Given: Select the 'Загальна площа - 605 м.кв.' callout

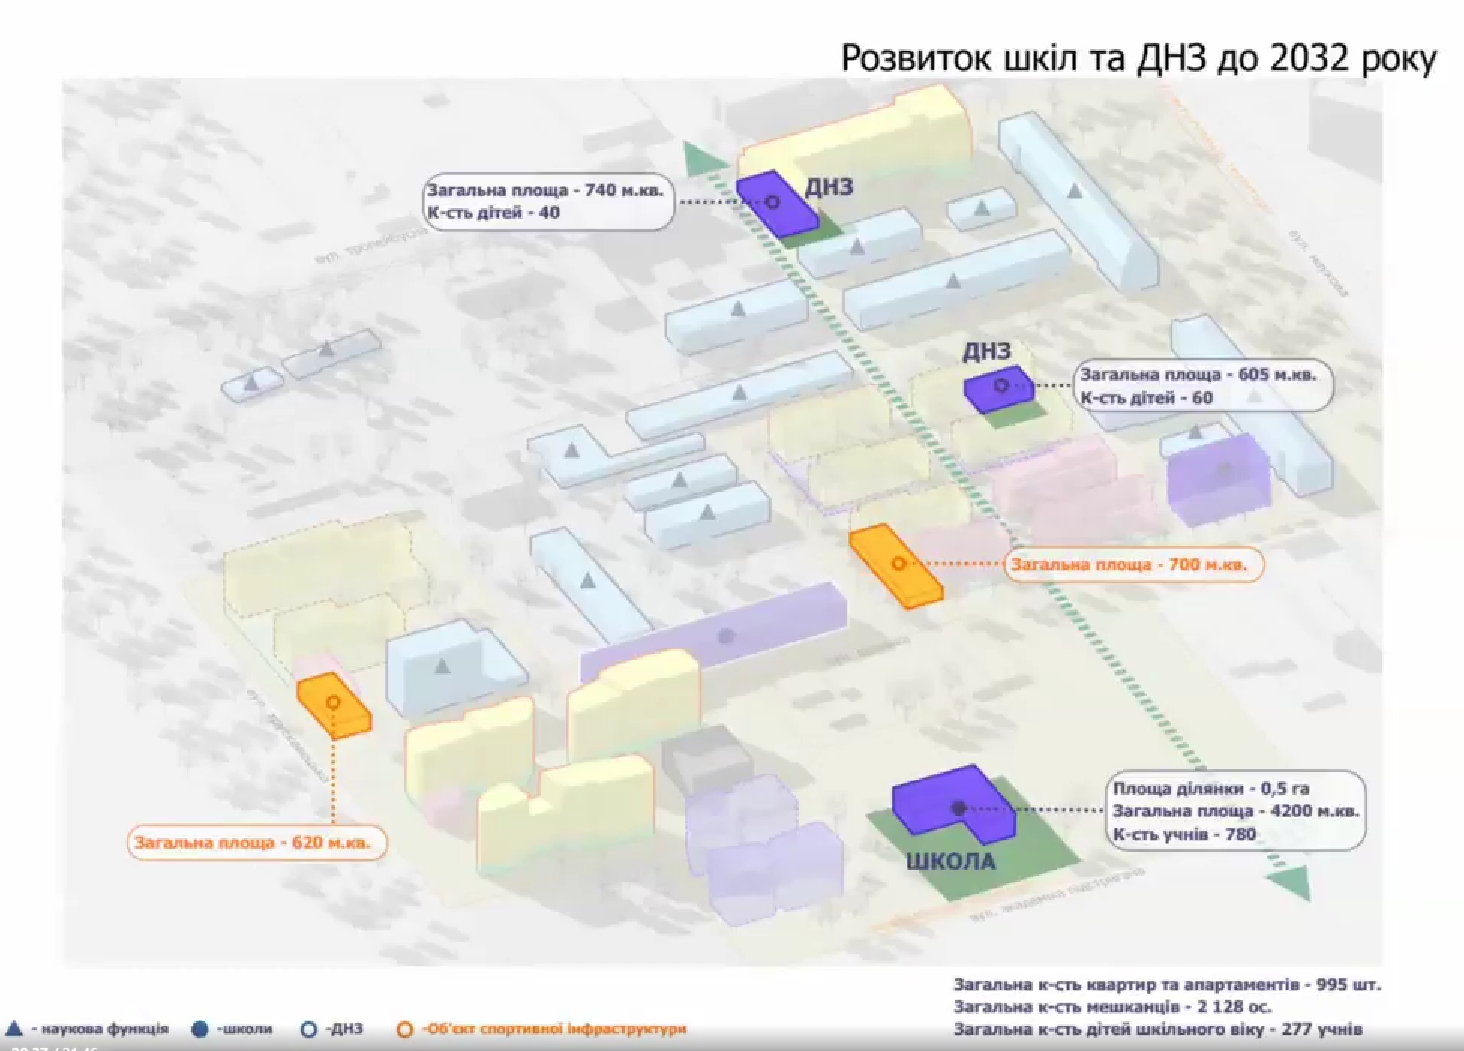Looking at the screenshot, I should point(1203,386).
